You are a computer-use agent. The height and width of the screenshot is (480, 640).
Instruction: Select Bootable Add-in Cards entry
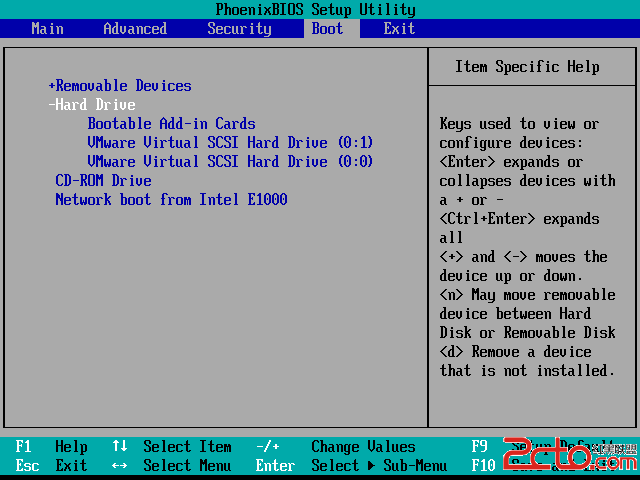pyautogui.click(x=171, y=124)
